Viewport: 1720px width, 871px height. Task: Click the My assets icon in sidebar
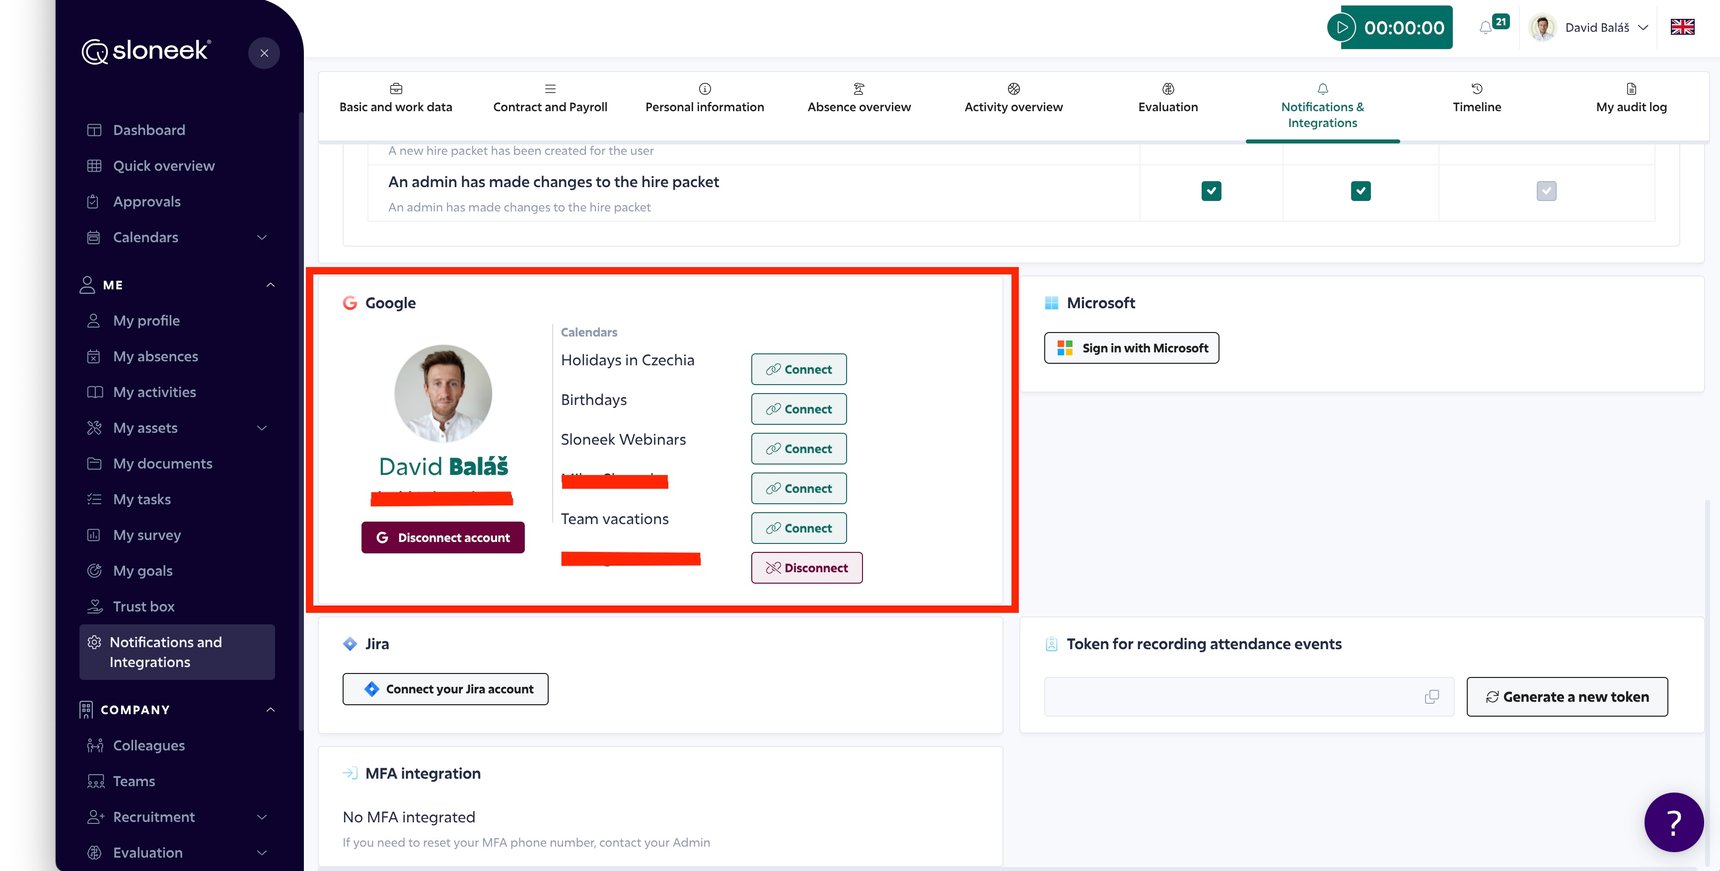click(94, 428)
